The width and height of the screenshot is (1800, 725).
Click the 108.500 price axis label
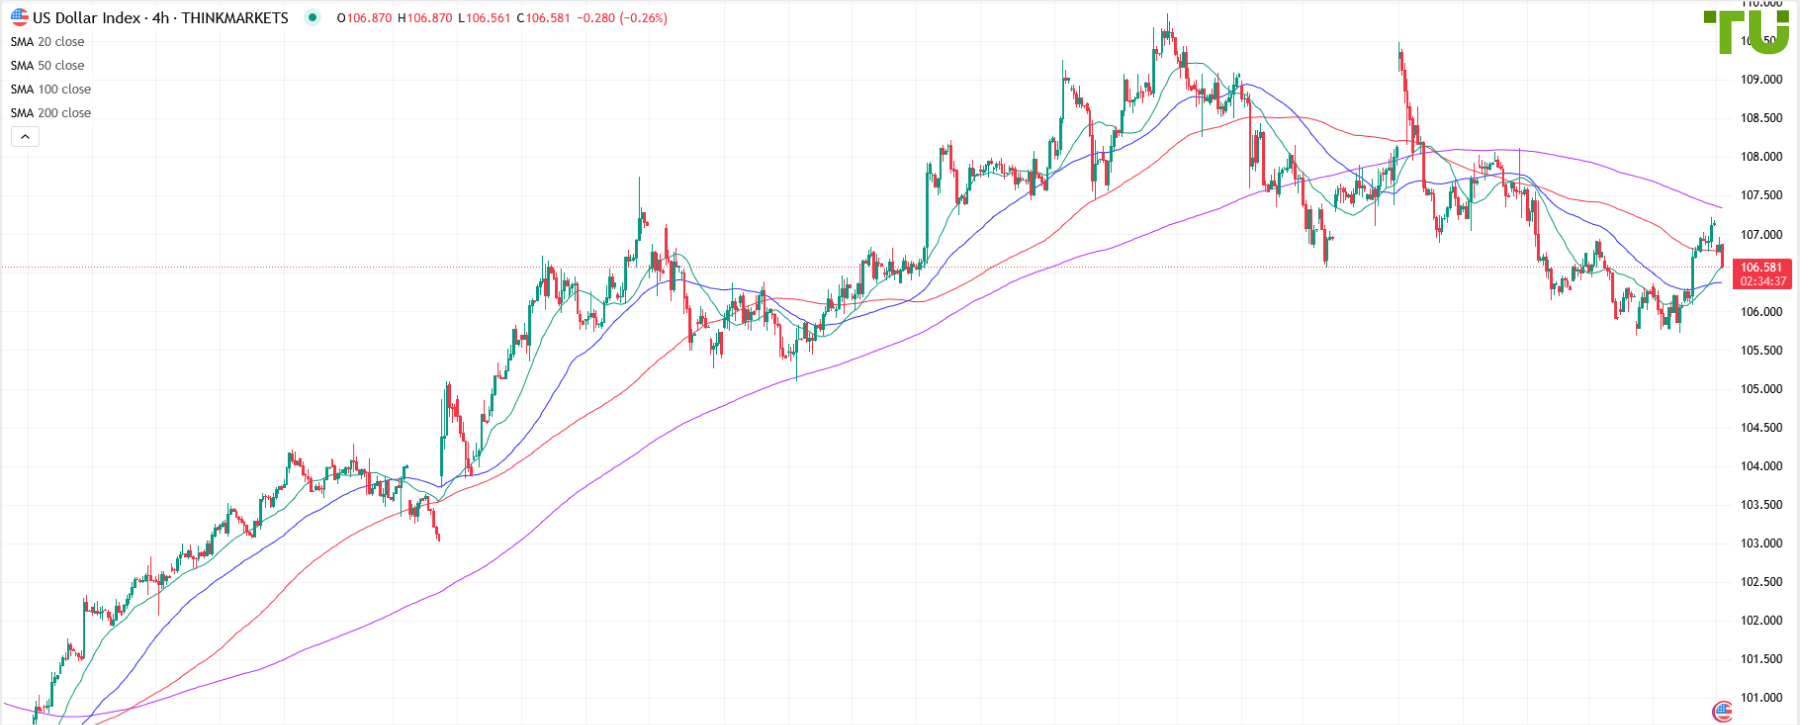[1761, 118]
